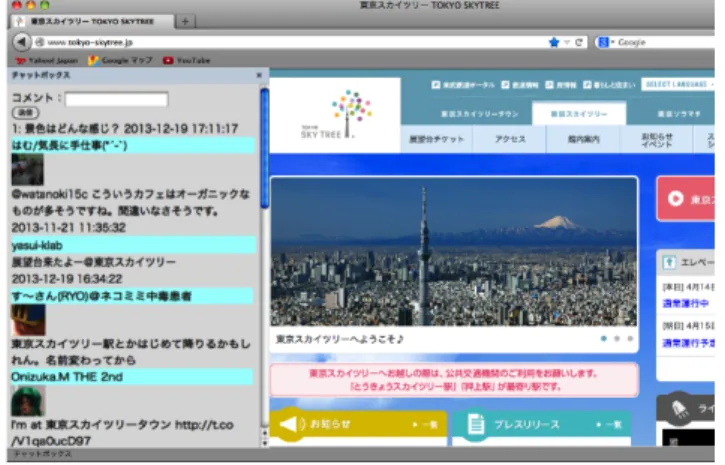This screenshot has width=725, height=465.
Task: Click the elevator status icon
Action: (x=670, y=263)
